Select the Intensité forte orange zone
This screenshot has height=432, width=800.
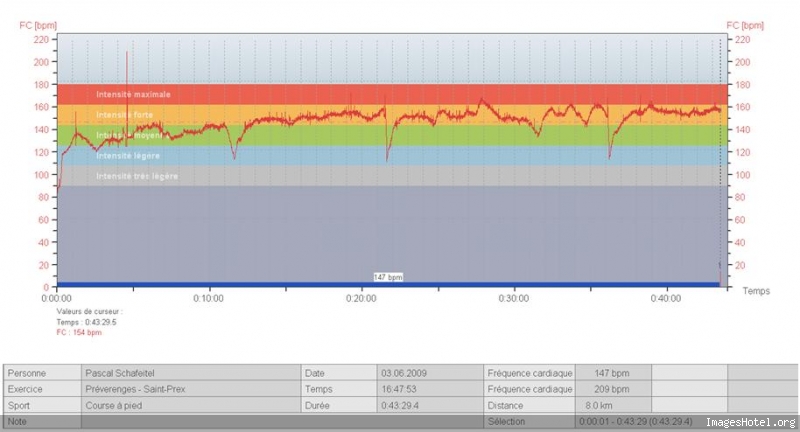tap(392, 115)
